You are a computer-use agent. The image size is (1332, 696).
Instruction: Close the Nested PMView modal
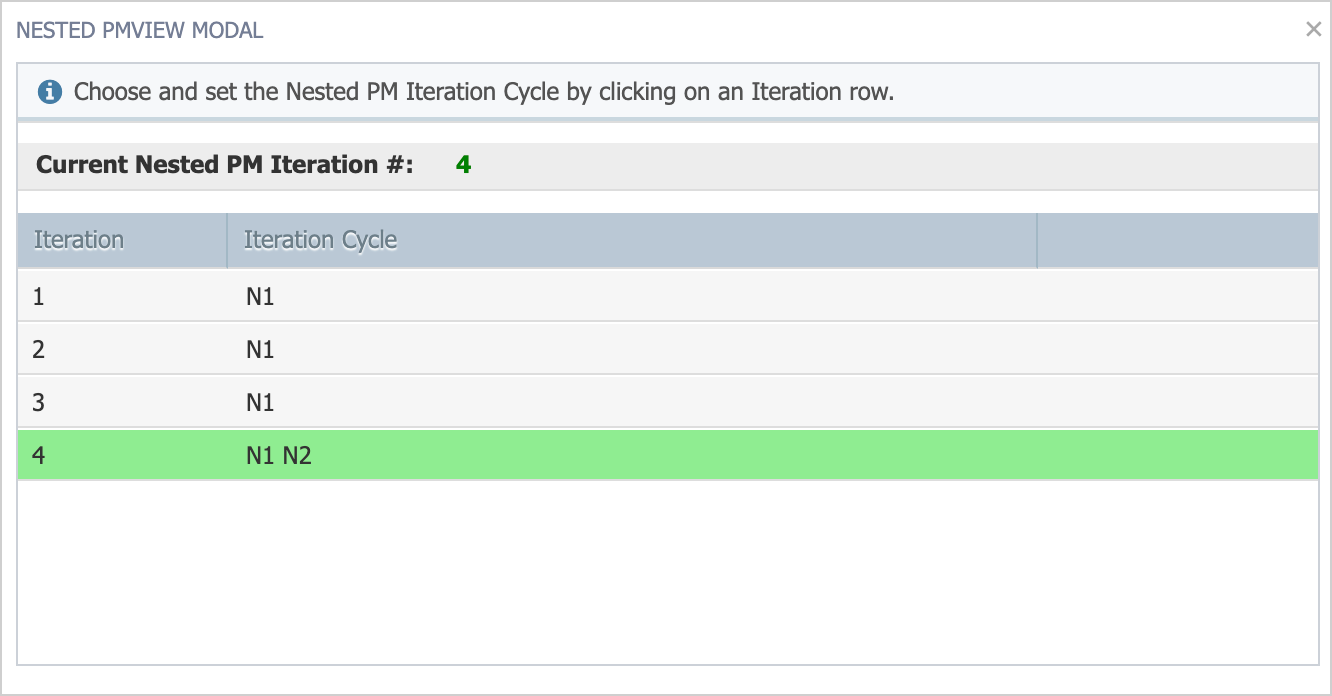1313,30
